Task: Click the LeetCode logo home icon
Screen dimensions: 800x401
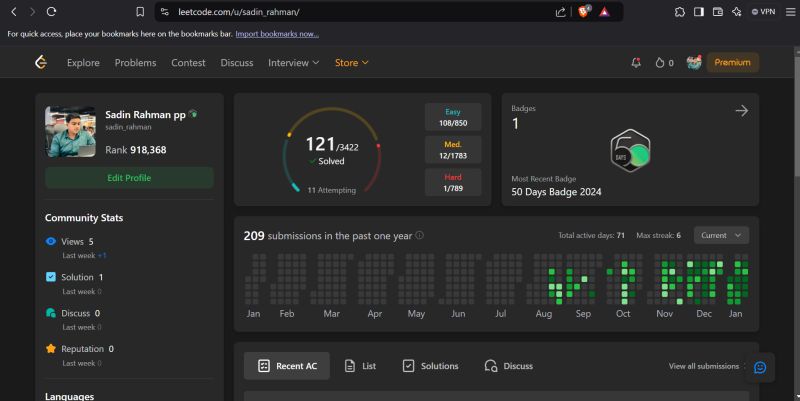Action: 41,62
